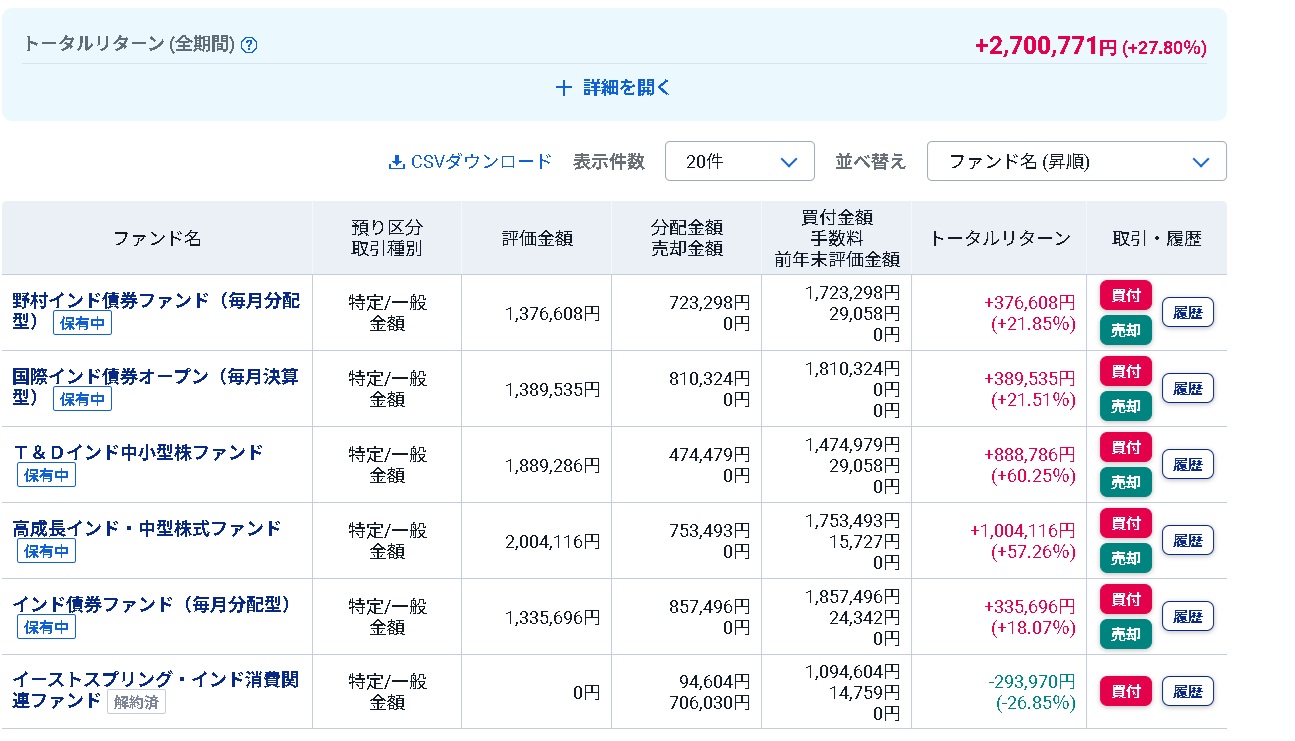Open the T&Dインド中小型株ファンド link
Viewport: 1295px width, 741px height.
point(138,452)
